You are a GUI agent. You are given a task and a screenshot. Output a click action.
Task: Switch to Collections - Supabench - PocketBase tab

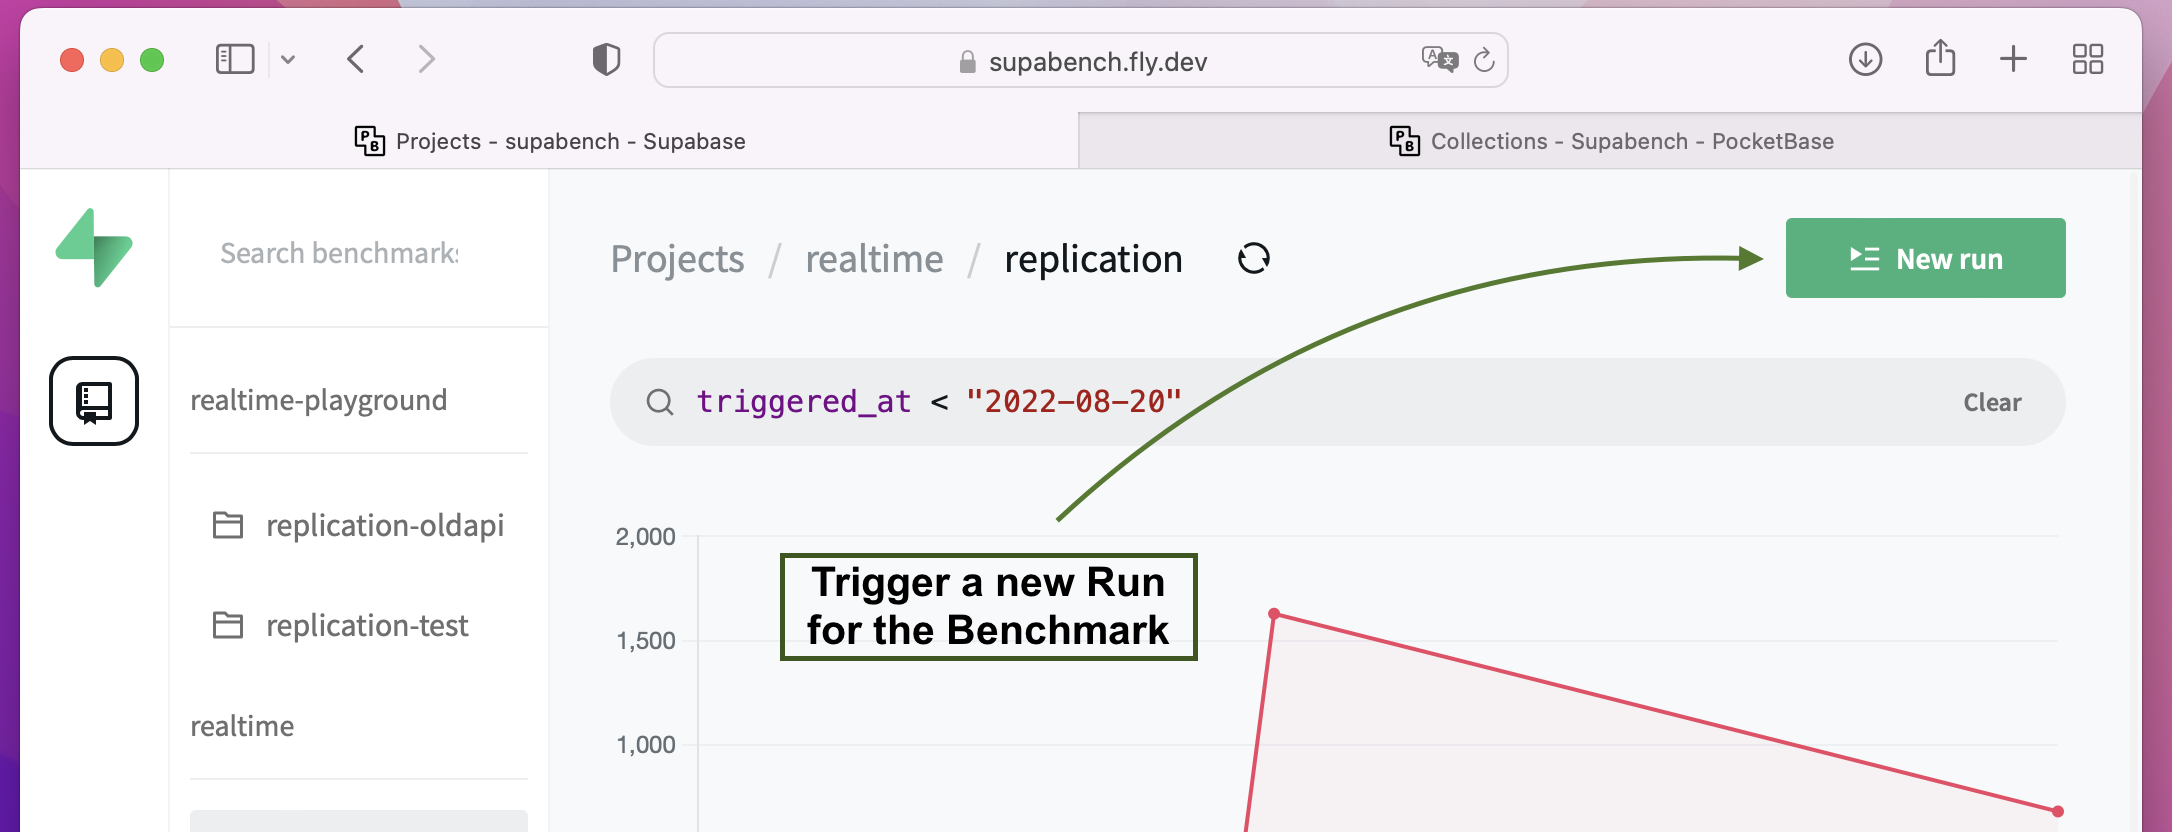1610,141
